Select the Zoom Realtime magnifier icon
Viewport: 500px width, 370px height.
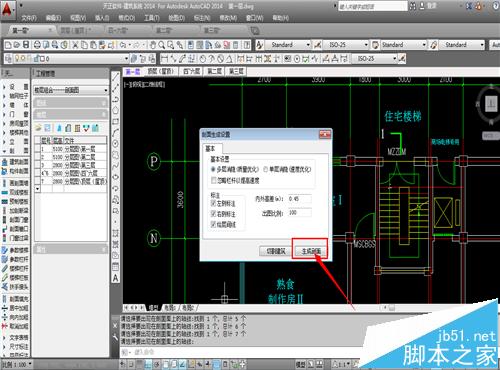click(162, 45)
